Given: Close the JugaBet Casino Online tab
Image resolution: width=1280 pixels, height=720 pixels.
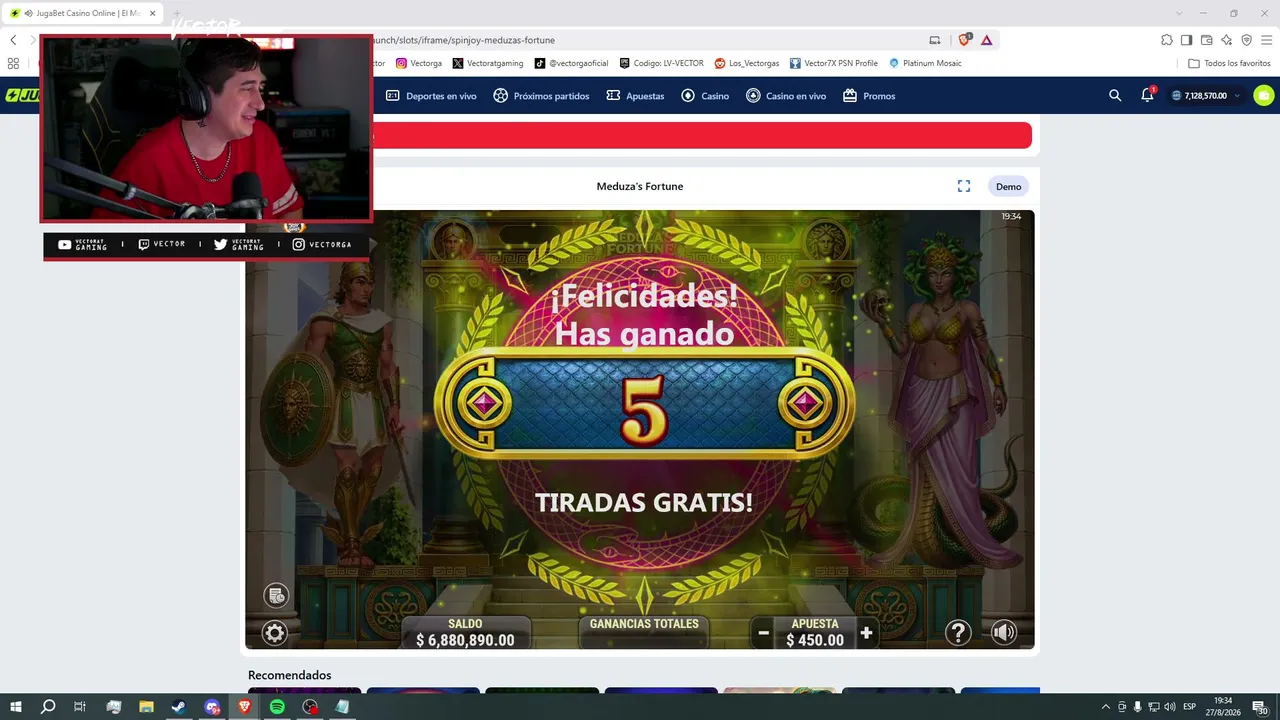Looking at the screenshot, I should point(153,13).
